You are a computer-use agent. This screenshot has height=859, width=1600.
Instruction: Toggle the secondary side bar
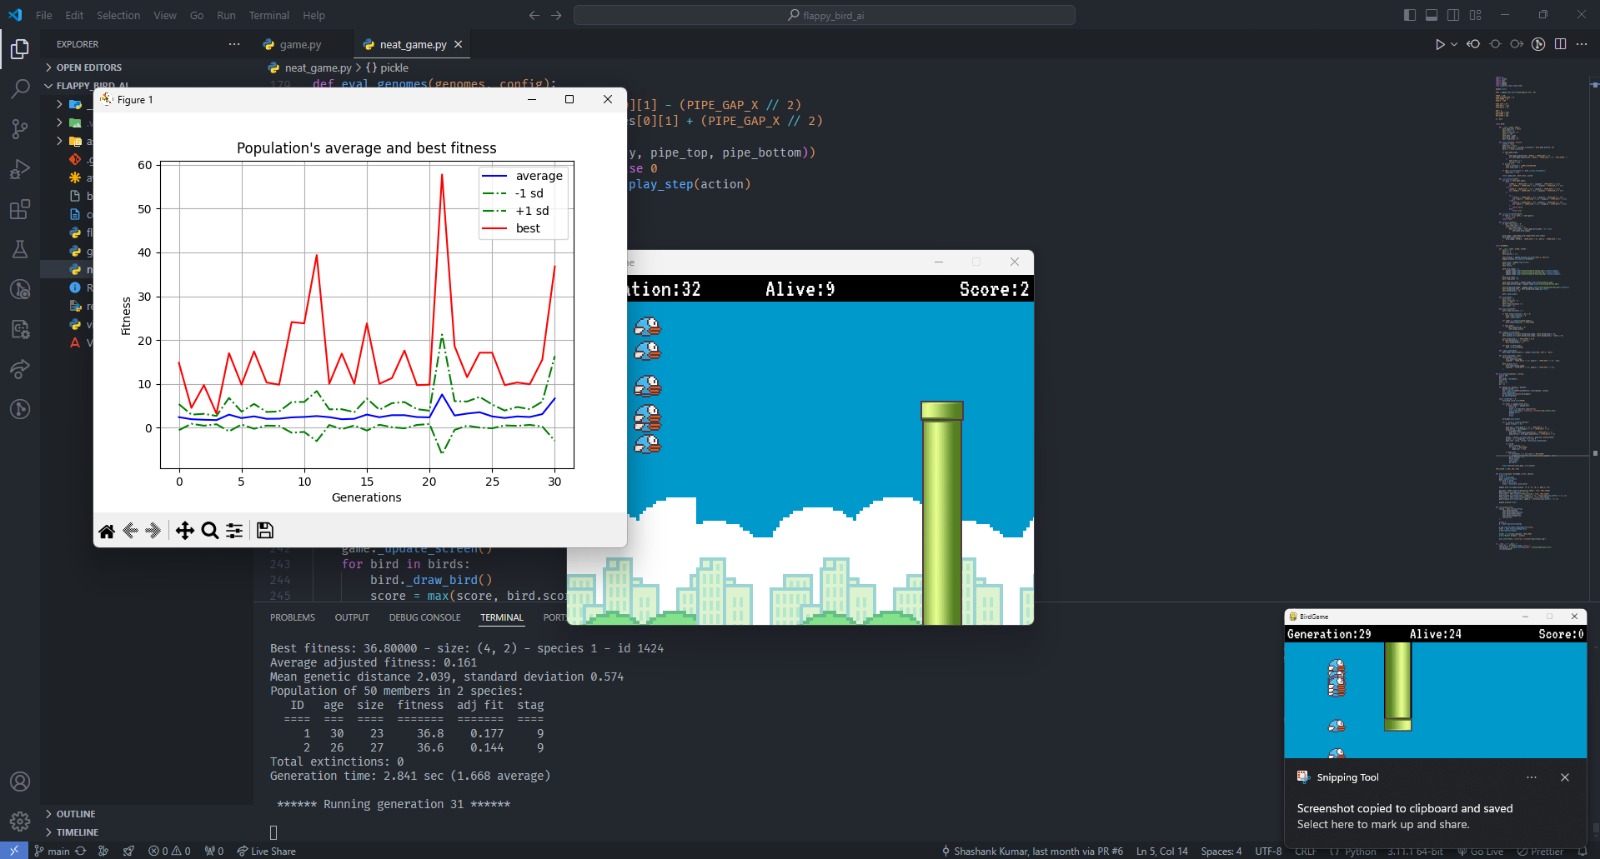(1454, 15)
